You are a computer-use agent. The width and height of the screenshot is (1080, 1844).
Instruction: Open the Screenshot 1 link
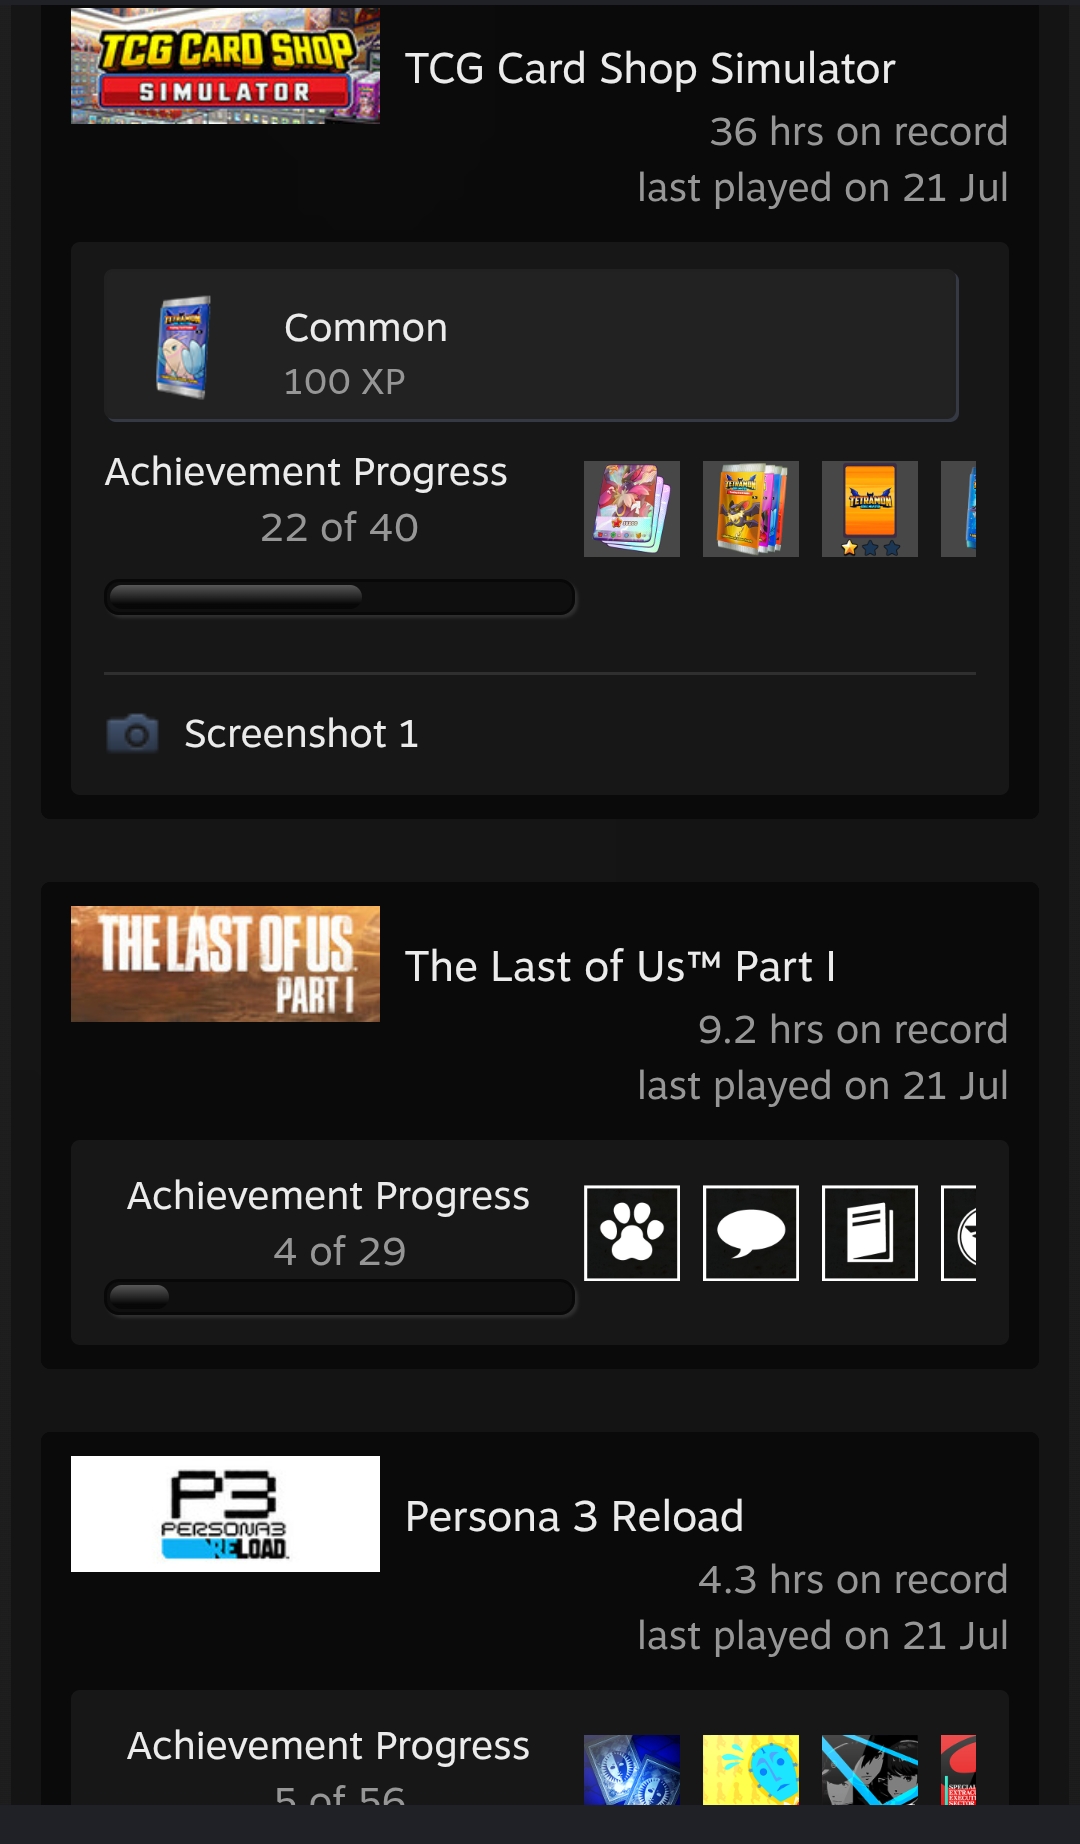301,734
